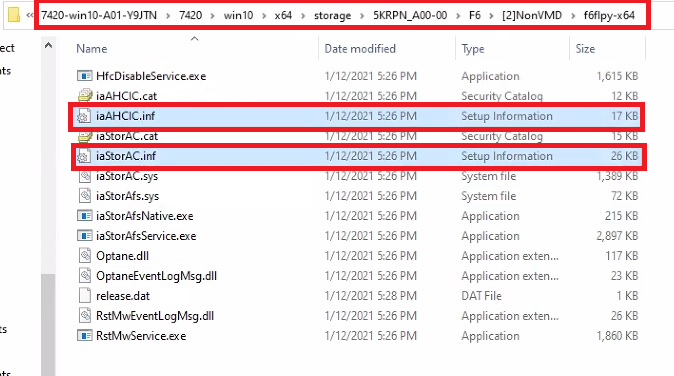This screenshot has width=674, height=376.
Task: Click the 117 KB size value
Action: click(622, 256)
